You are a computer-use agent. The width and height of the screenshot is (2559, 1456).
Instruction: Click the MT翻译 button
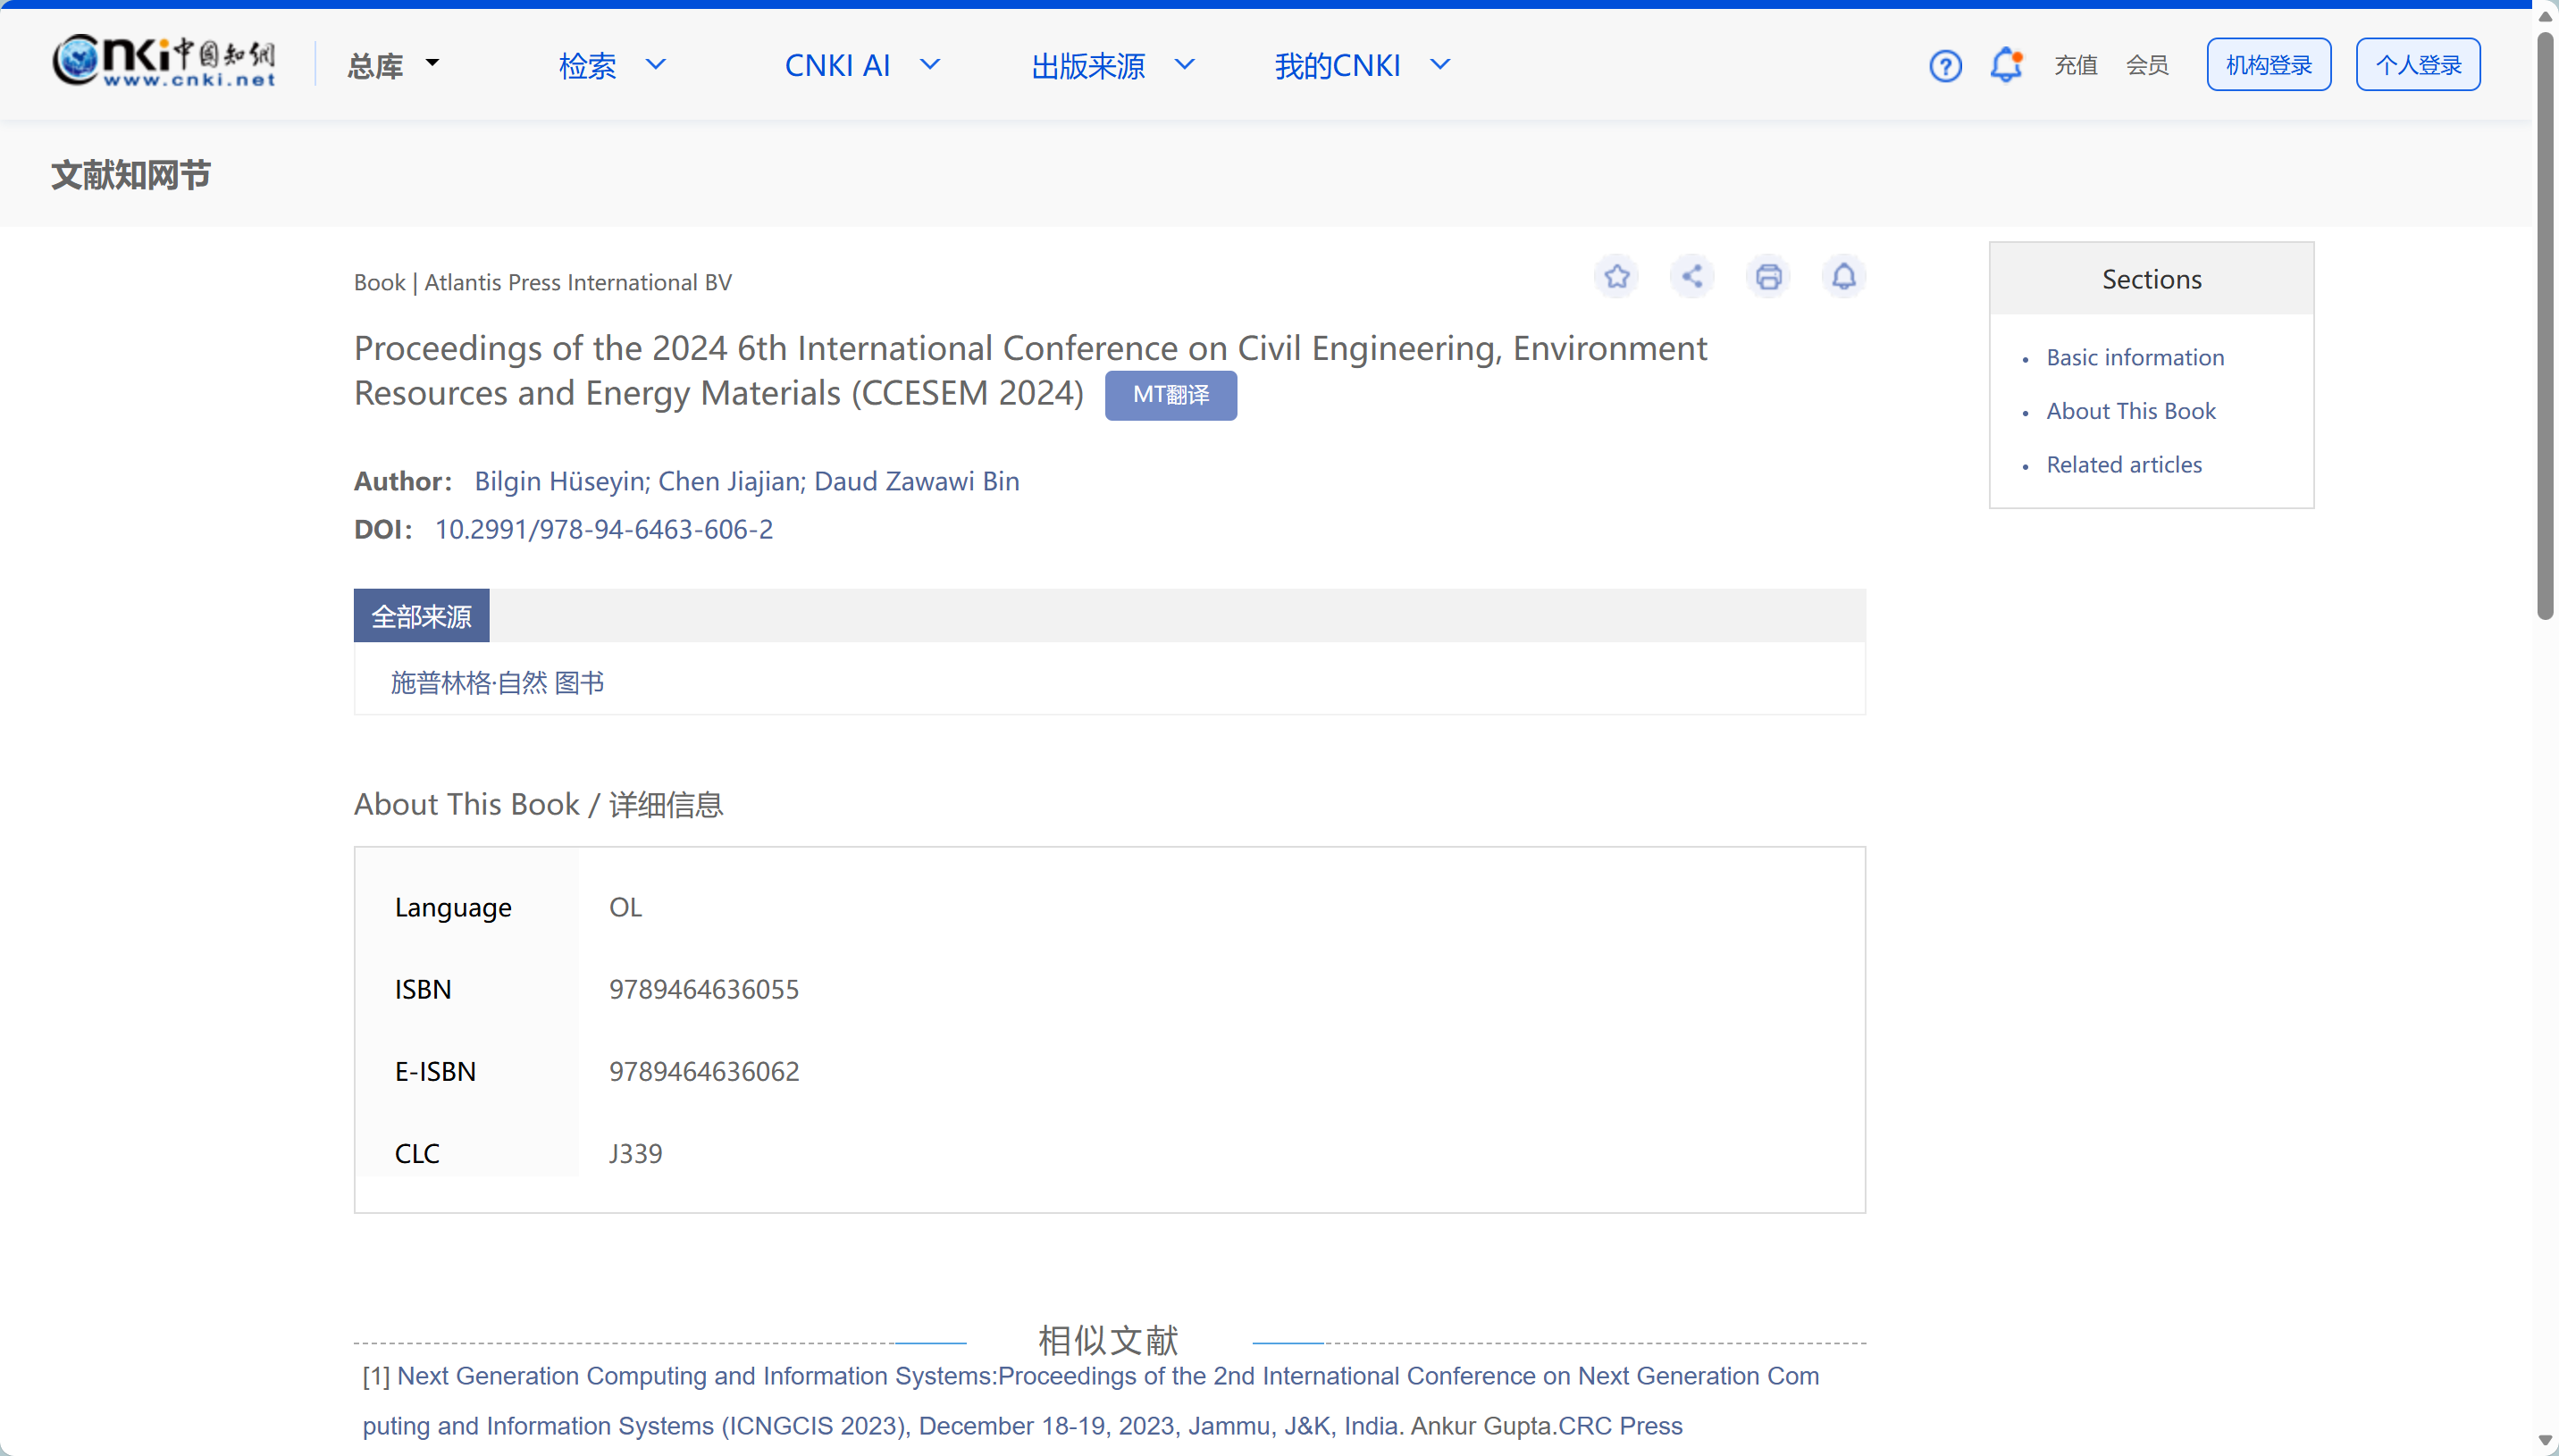[x=1170, y=395]
